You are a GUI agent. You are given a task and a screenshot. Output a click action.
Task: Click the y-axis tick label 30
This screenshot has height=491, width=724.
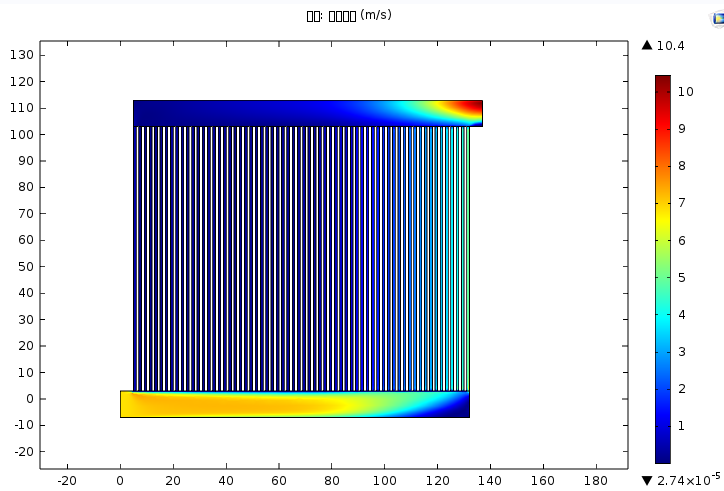click(26, 319)
